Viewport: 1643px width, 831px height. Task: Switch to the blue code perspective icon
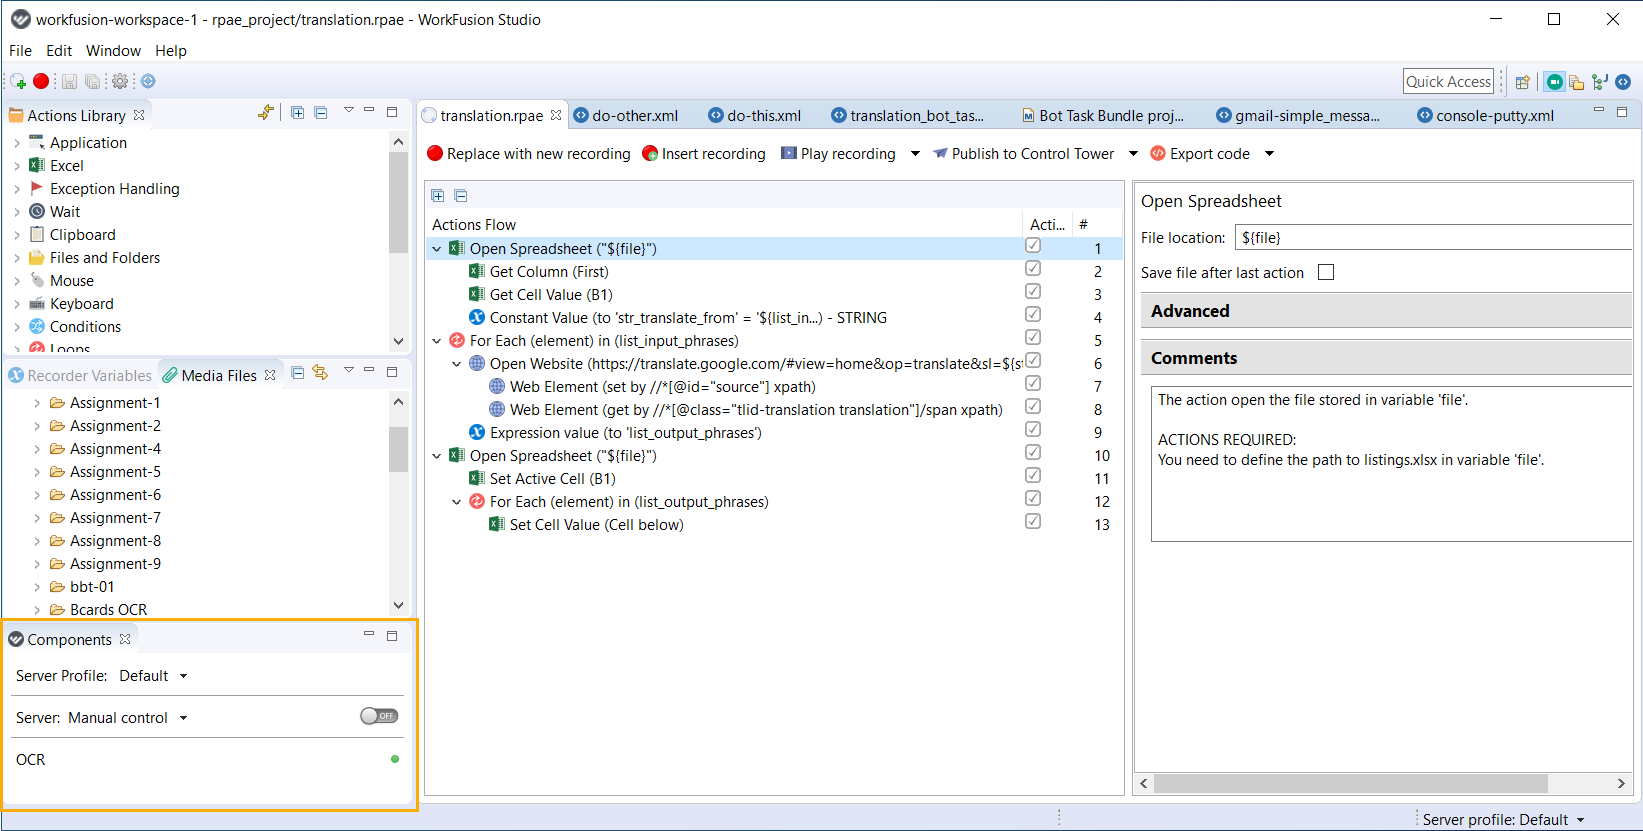click(1623, 82)
